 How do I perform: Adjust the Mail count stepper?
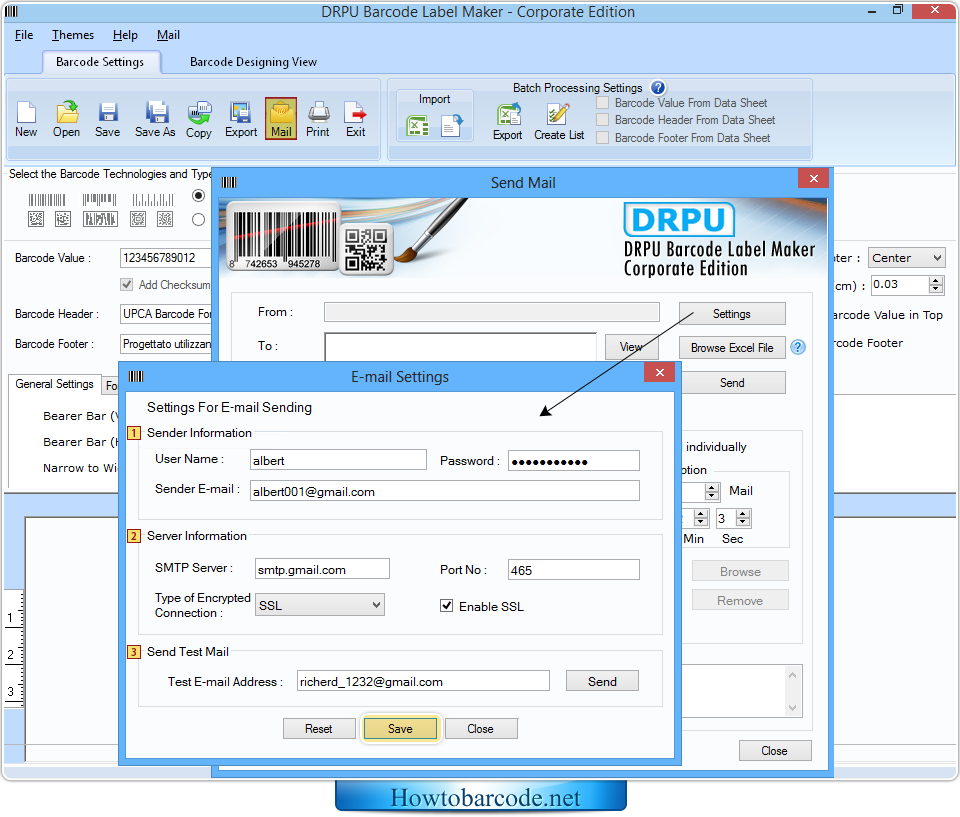click(x=711, y=491)
